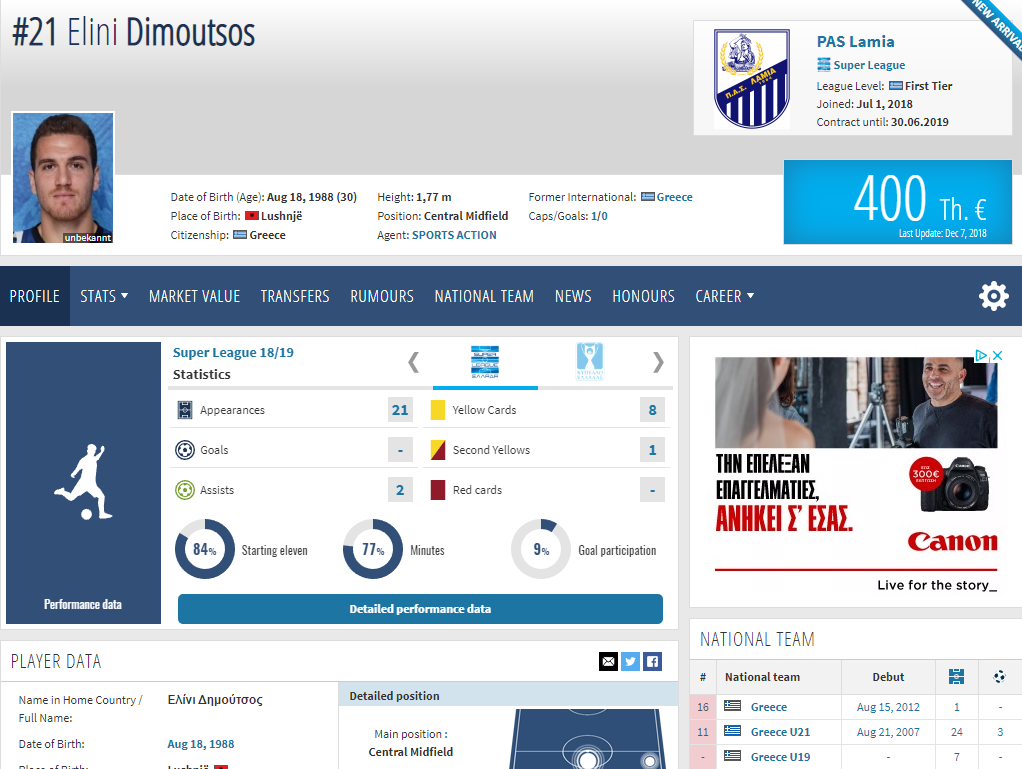1022x769 pixels.
Task: Click the player portrait photo
Action: point(63,178)
